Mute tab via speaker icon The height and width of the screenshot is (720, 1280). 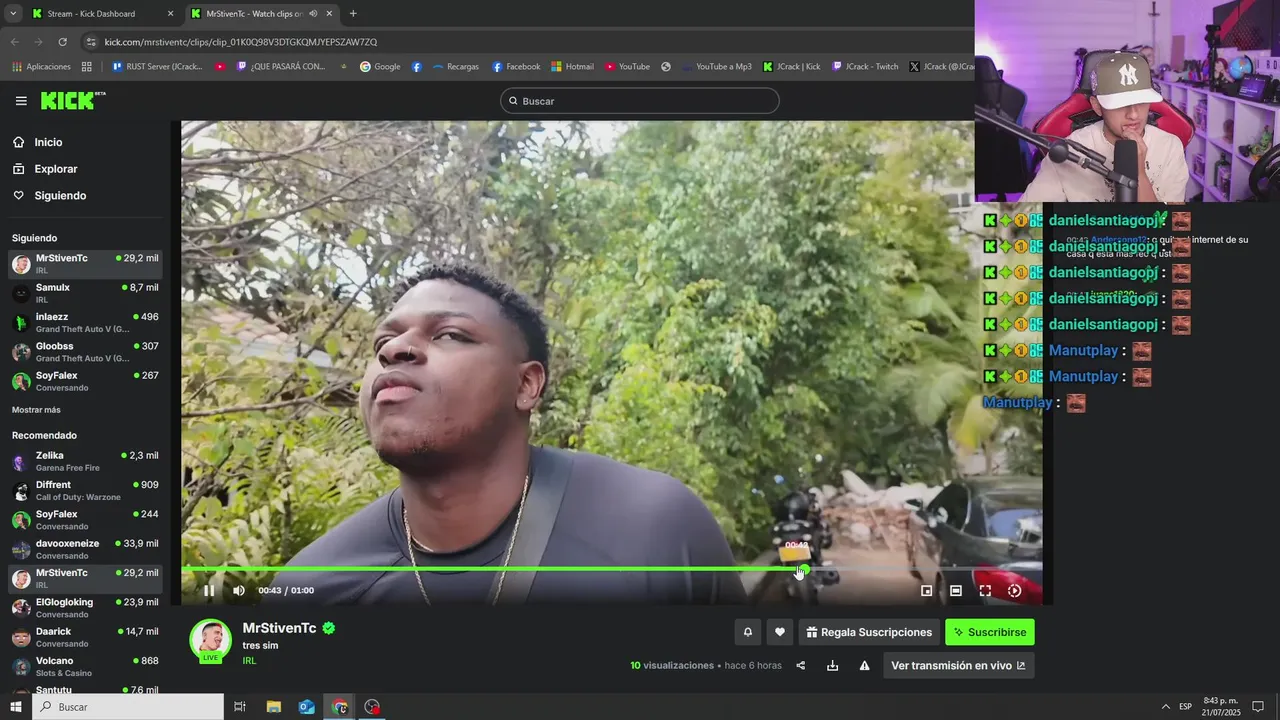(x=313, y=14)
